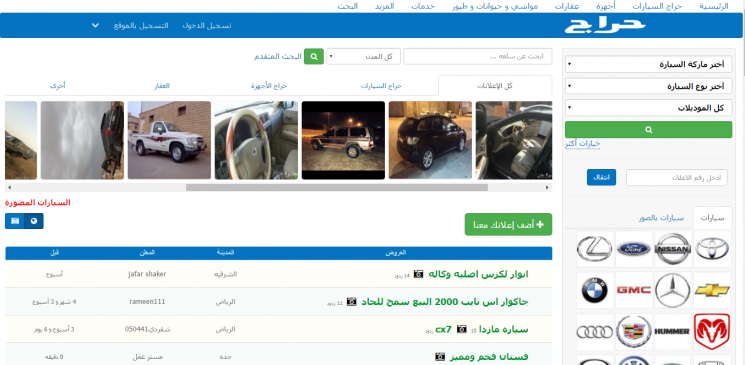Open the BMW brand logo
The image size is (745, 365).
point(594,290)
